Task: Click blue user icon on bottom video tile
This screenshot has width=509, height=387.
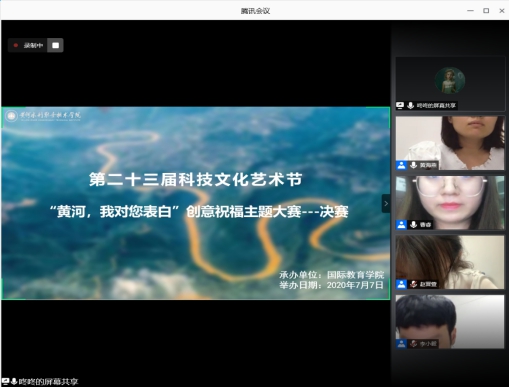Action: 401,344
